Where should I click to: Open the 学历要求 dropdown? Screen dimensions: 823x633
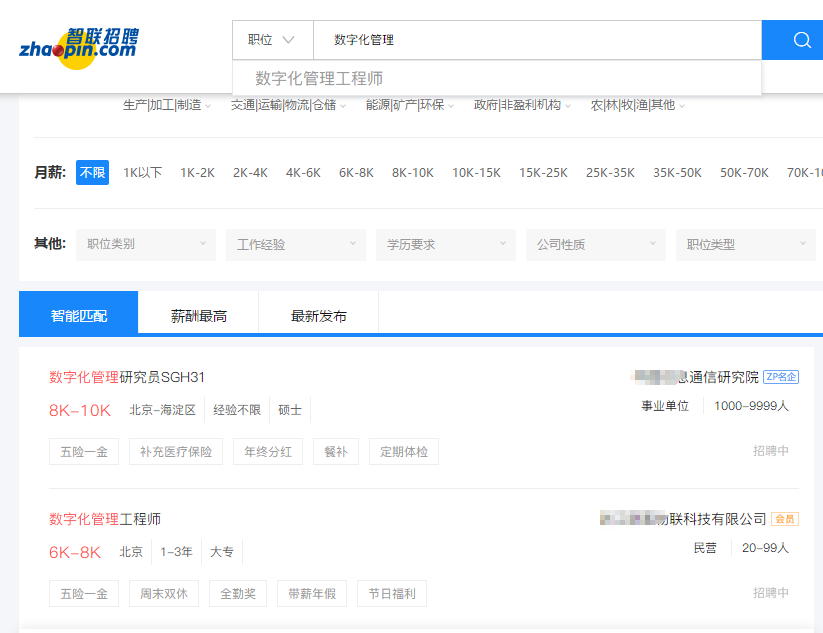tap(446, 245)
